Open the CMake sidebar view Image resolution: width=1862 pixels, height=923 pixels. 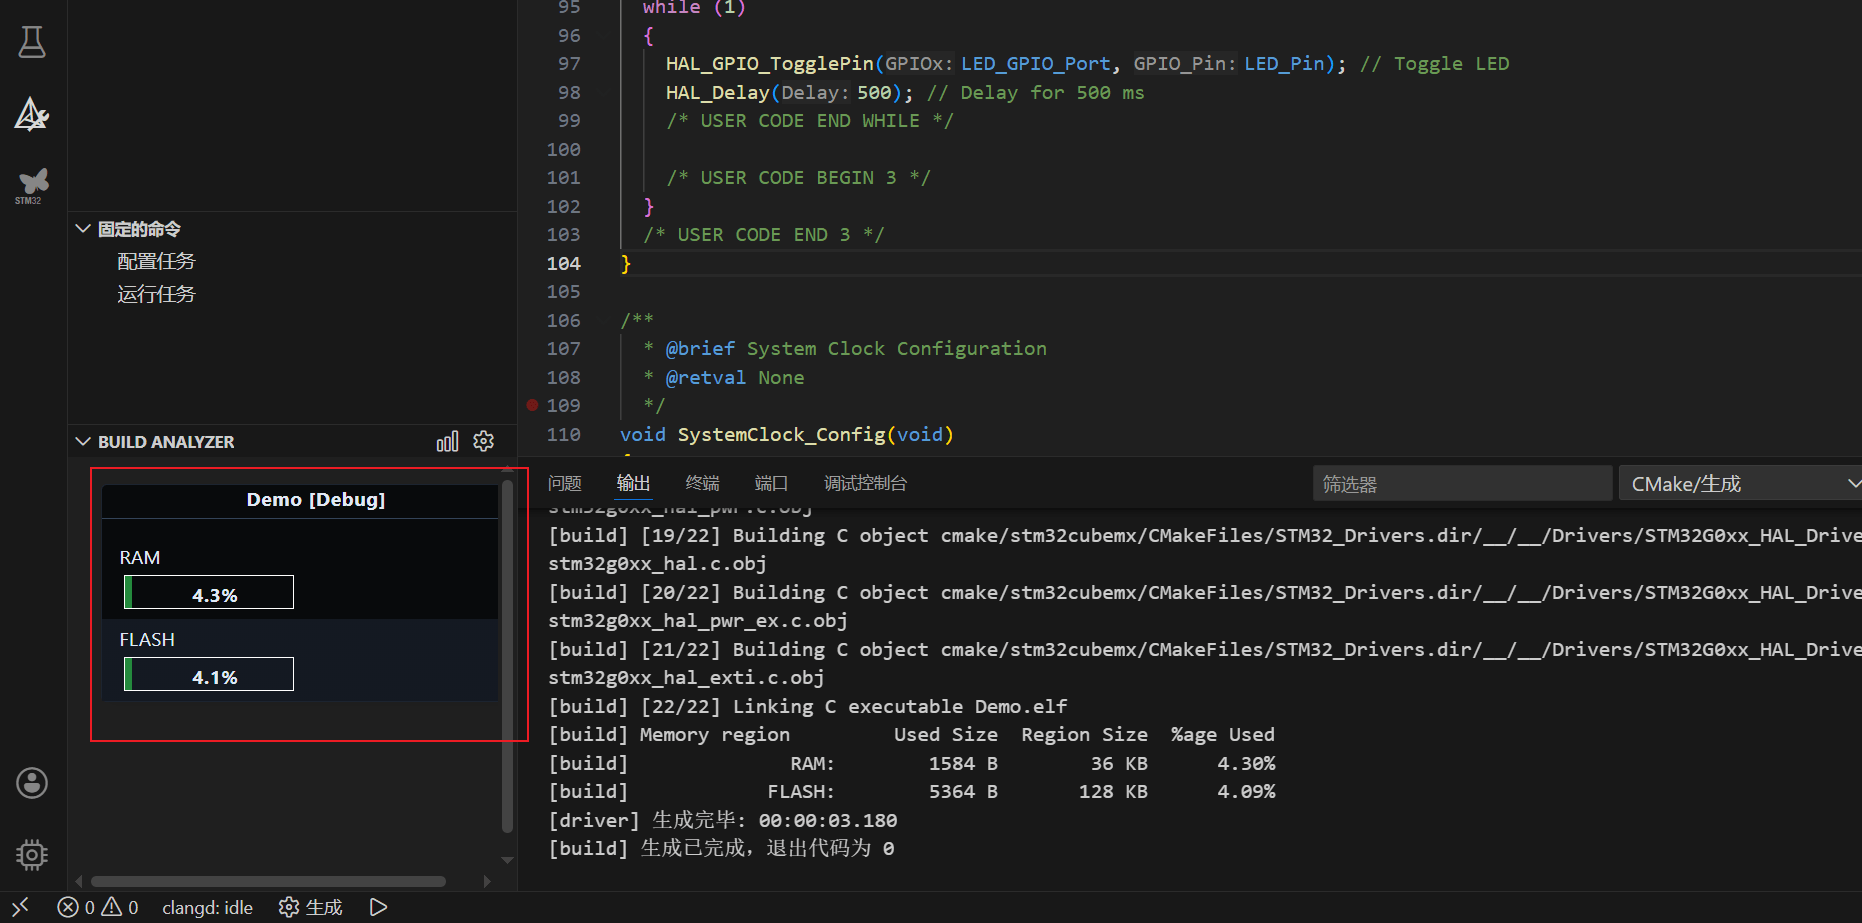tap(32, 115)
